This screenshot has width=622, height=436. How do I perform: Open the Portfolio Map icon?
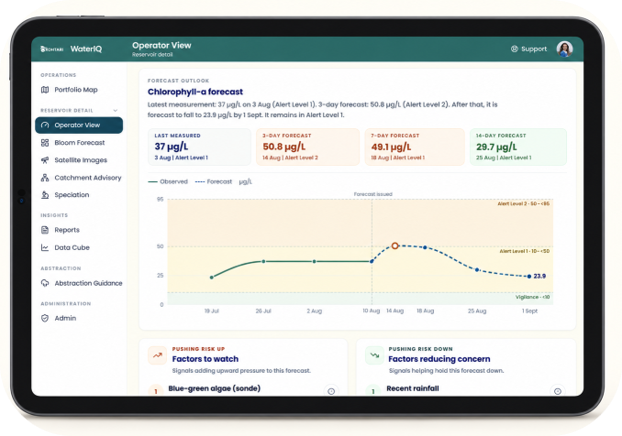[x=45, y=90]
